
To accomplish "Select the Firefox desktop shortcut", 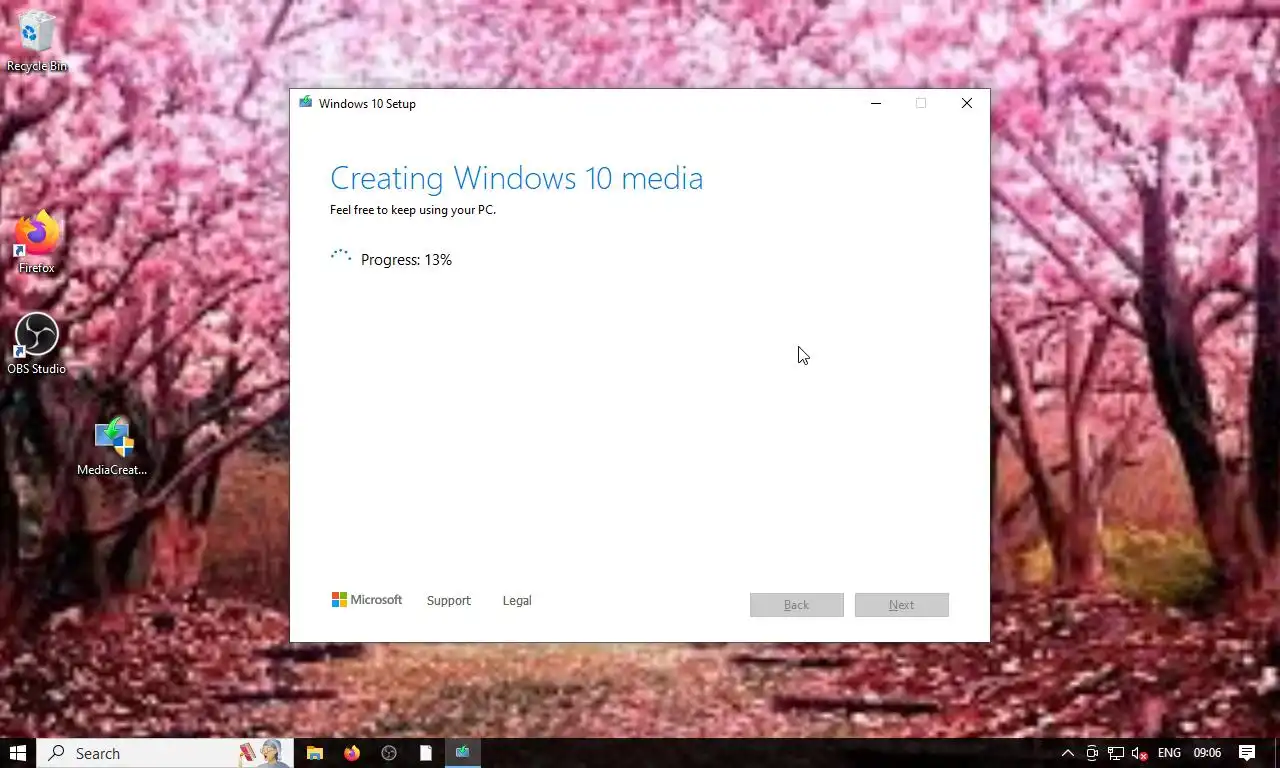I will click(x=37, y=242).
